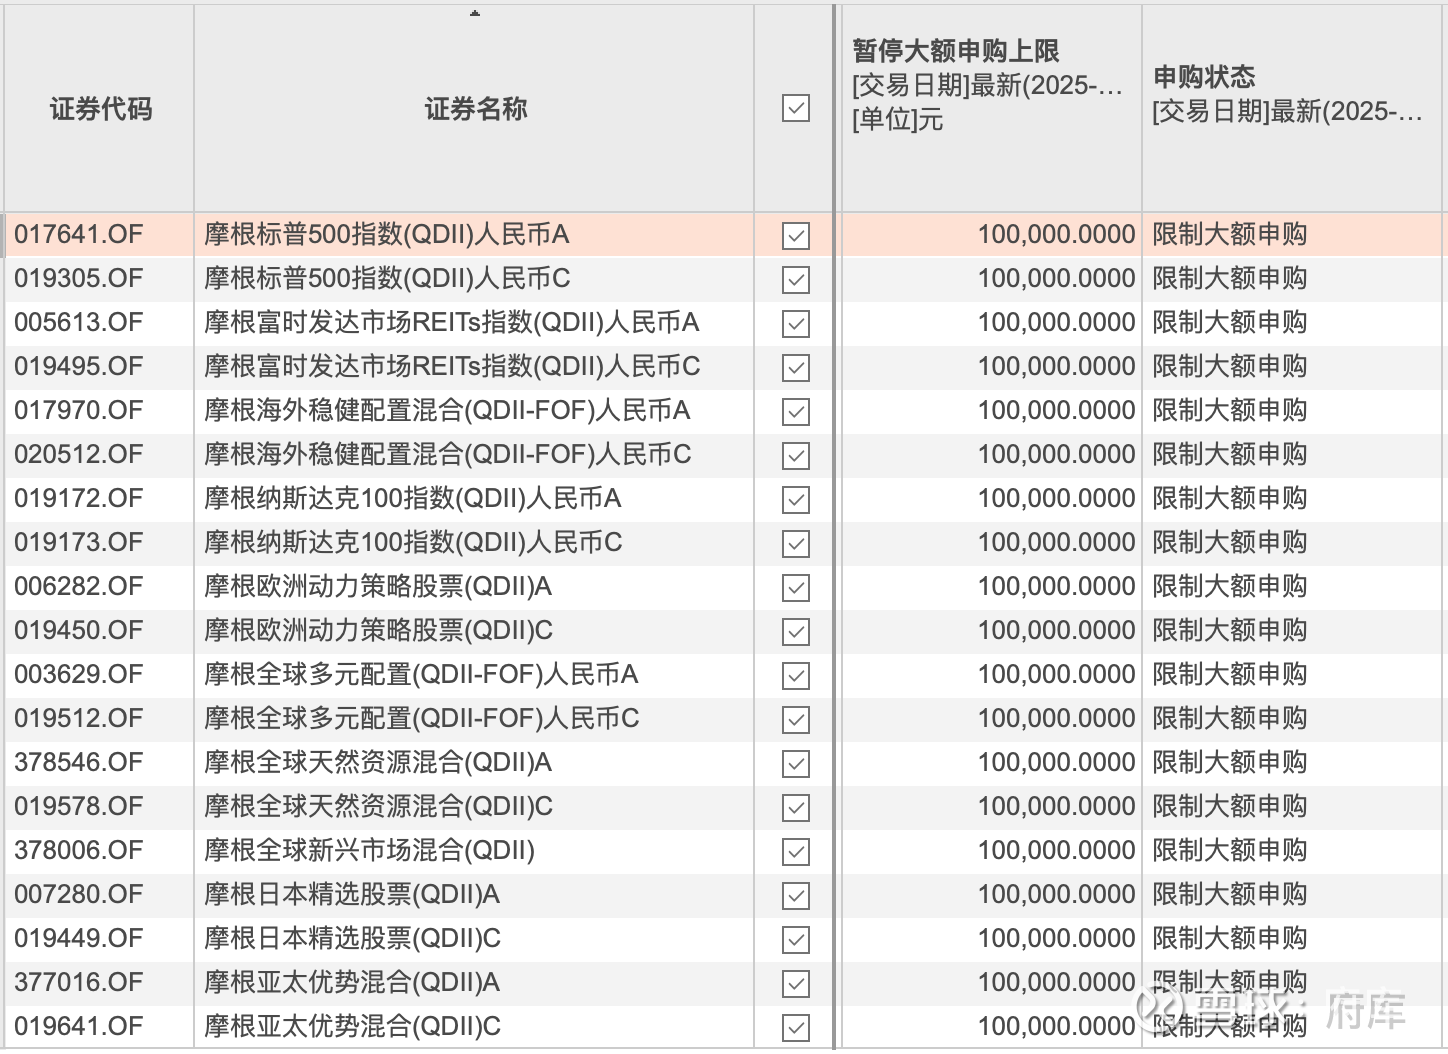
Task: Toggle checkbox for 摩根亚太优势混合(QDII)C
Action: point(793,1026)
